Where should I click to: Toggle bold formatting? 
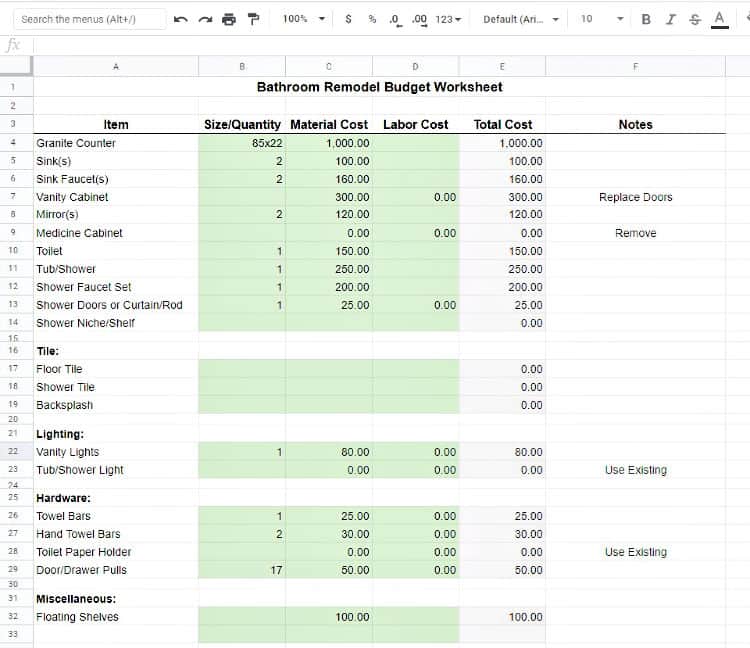coord(646,19)
